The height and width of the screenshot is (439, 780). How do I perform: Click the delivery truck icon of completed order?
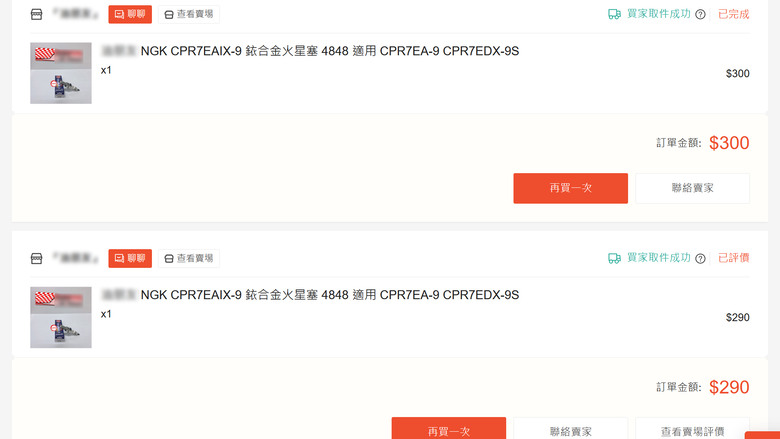[x=614, y=14]
